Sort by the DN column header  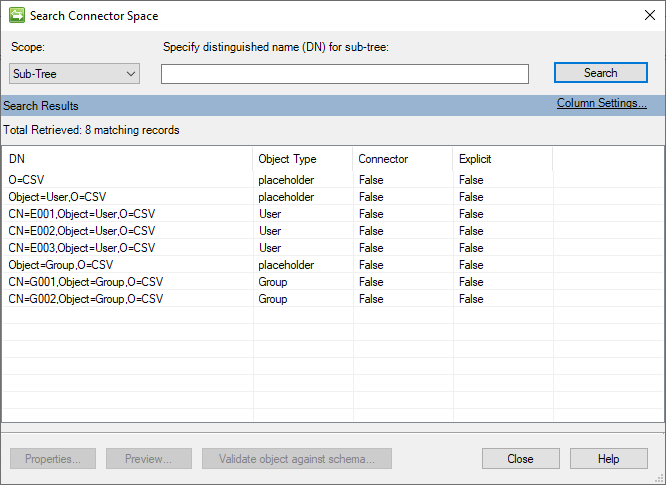click(127, 159)
